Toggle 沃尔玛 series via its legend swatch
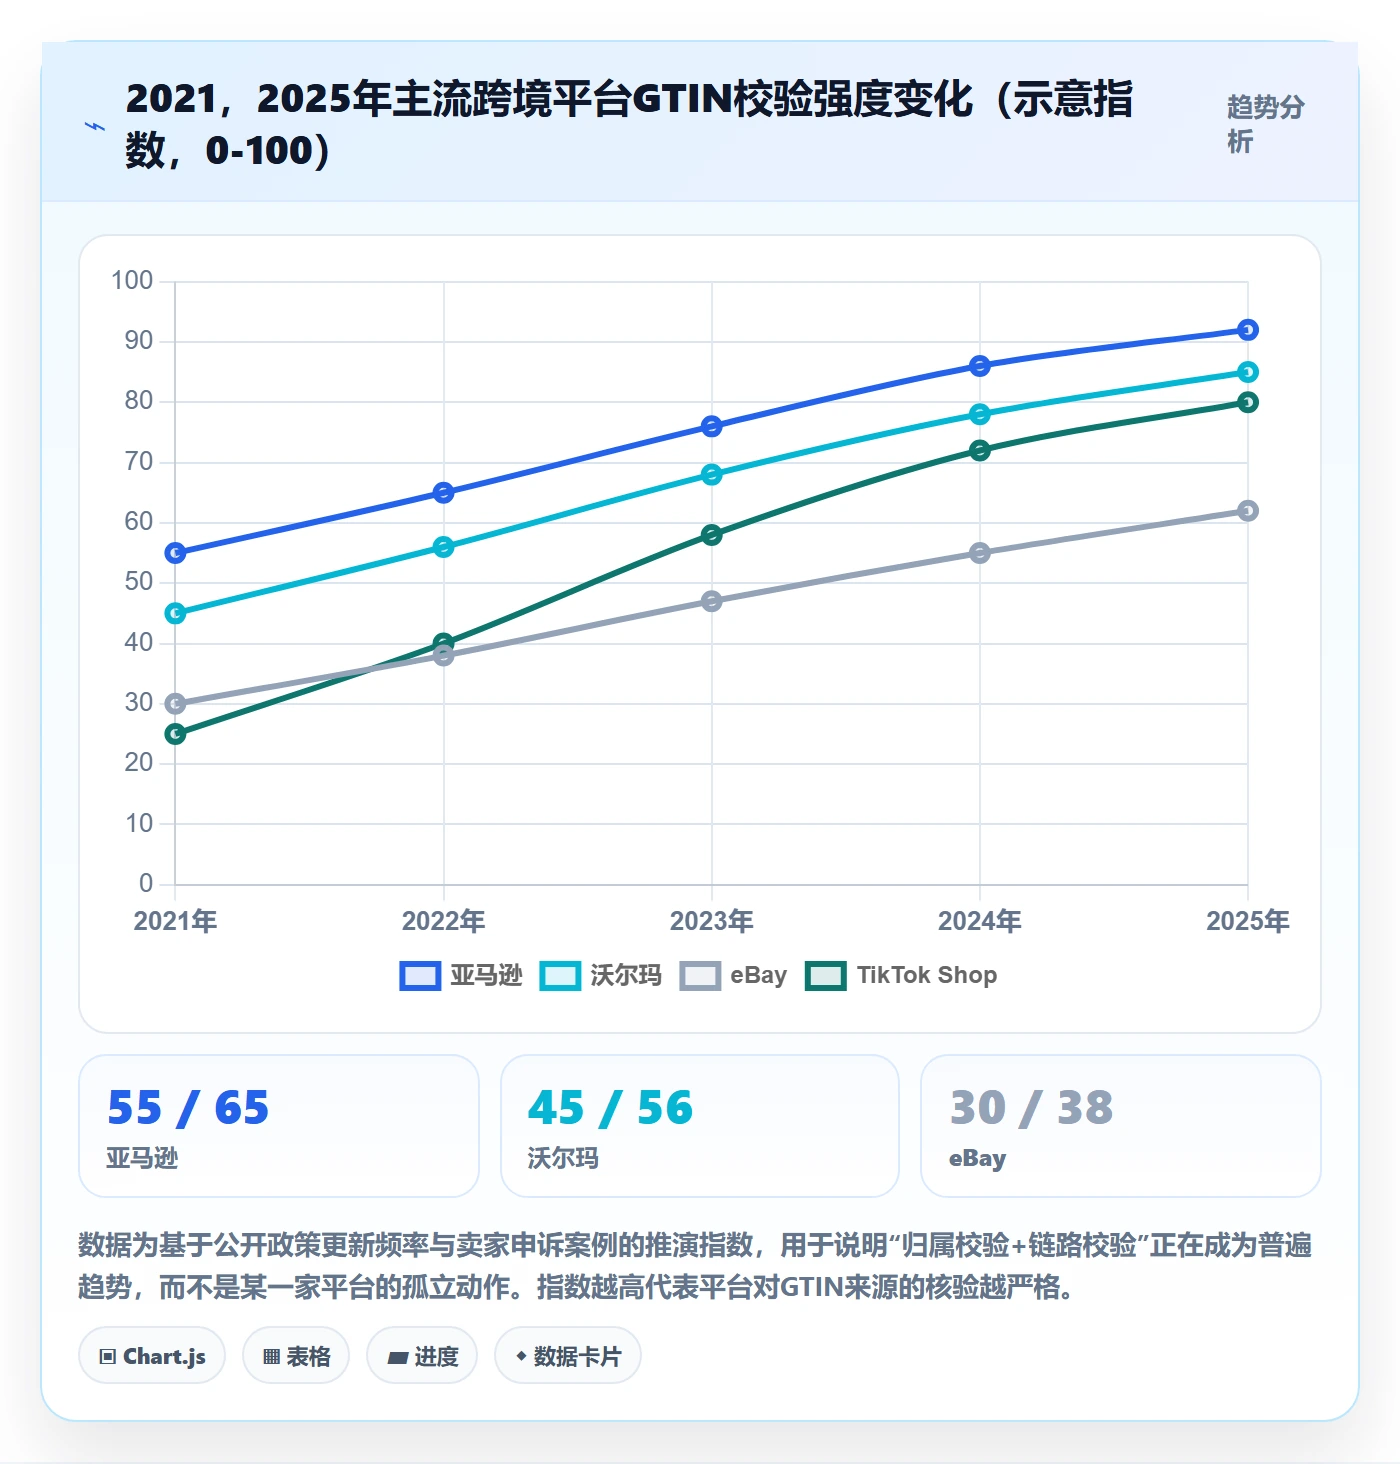Screen dimensions: 1400x1464 pos(560,976)
